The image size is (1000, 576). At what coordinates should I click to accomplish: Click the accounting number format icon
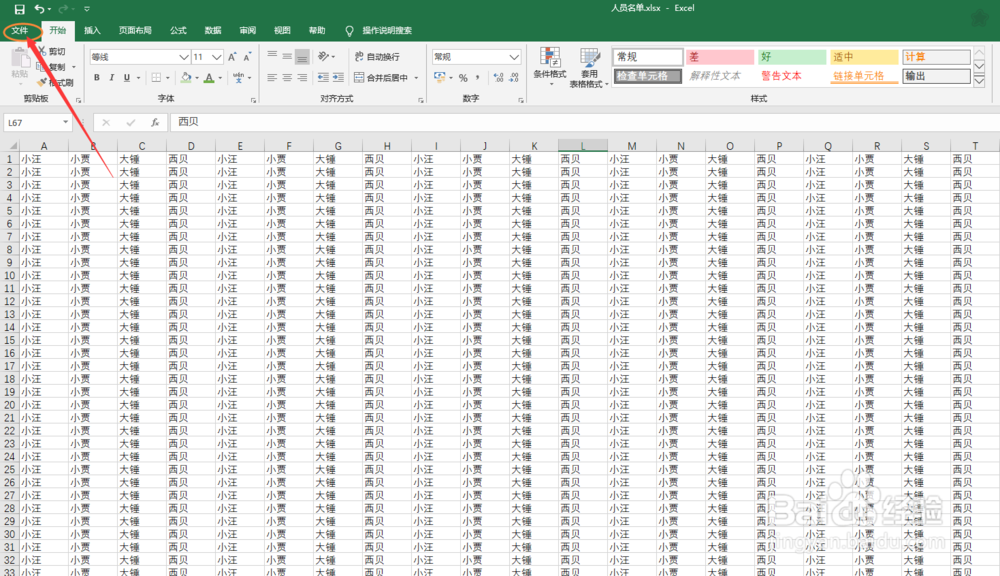(x=439, y=77)
